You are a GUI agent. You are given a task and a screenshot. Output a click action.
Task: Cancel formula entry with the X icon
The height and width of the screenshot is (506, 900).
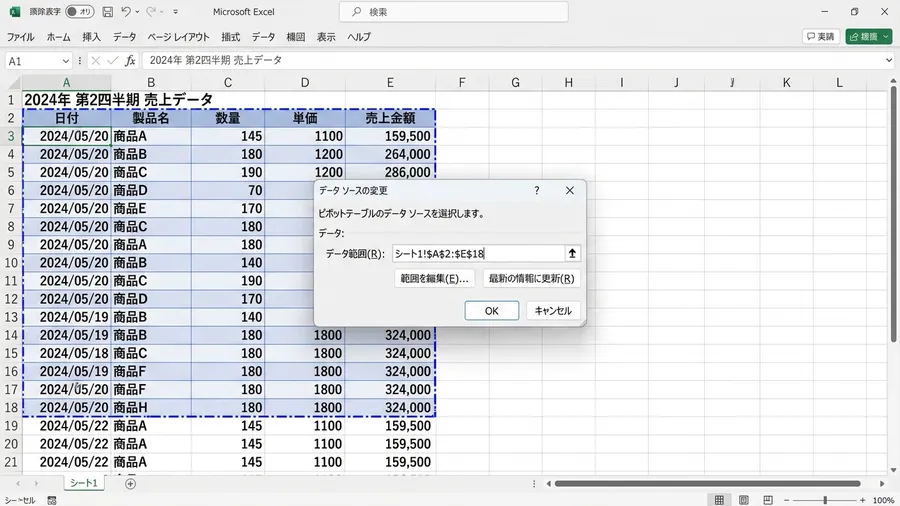pos(96,60)
